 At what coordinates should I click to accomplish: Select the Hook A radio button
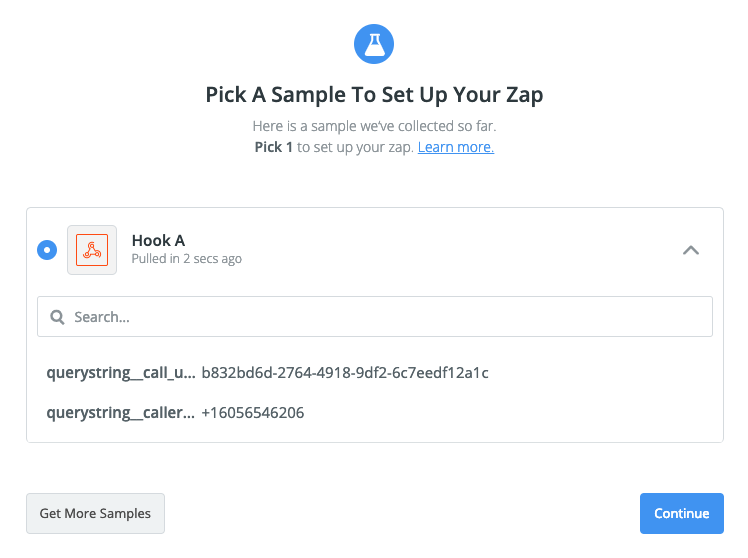point(47,250)
